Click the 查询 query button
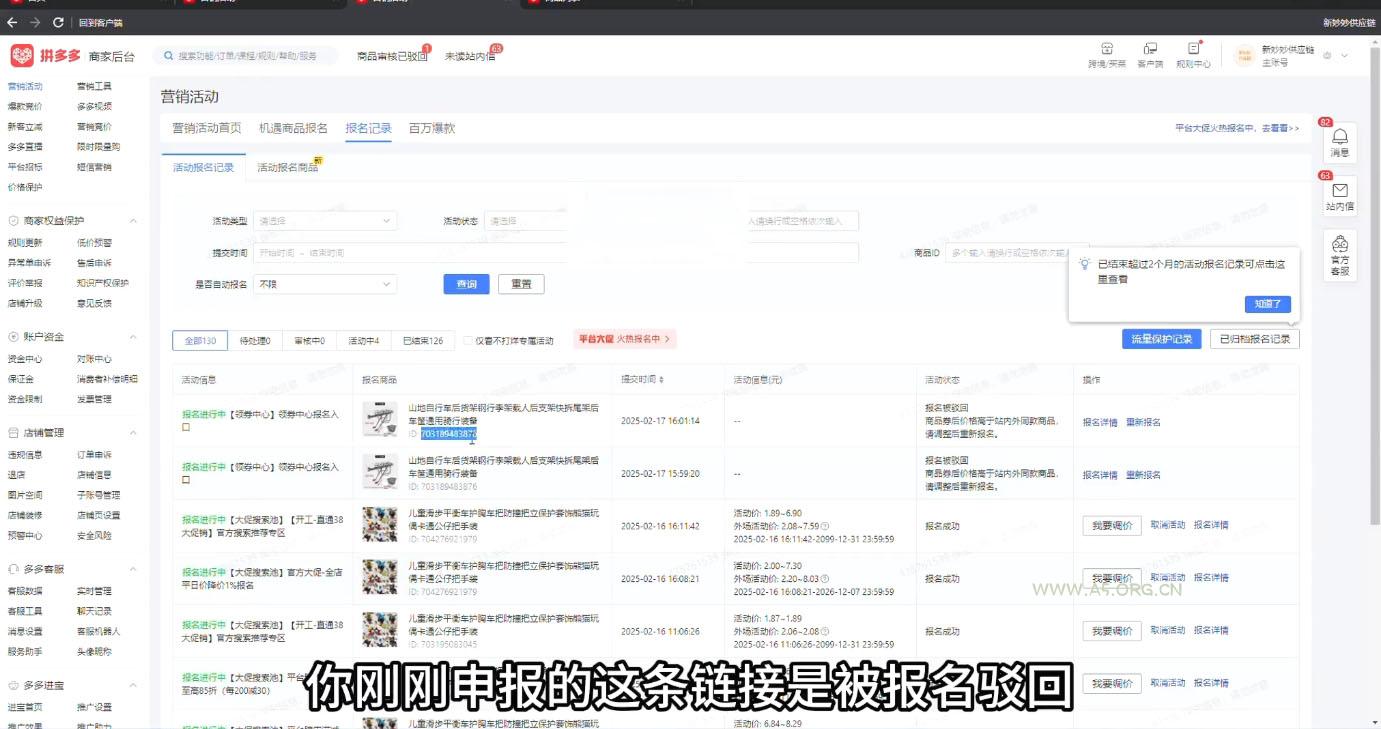 coord(466,283)
